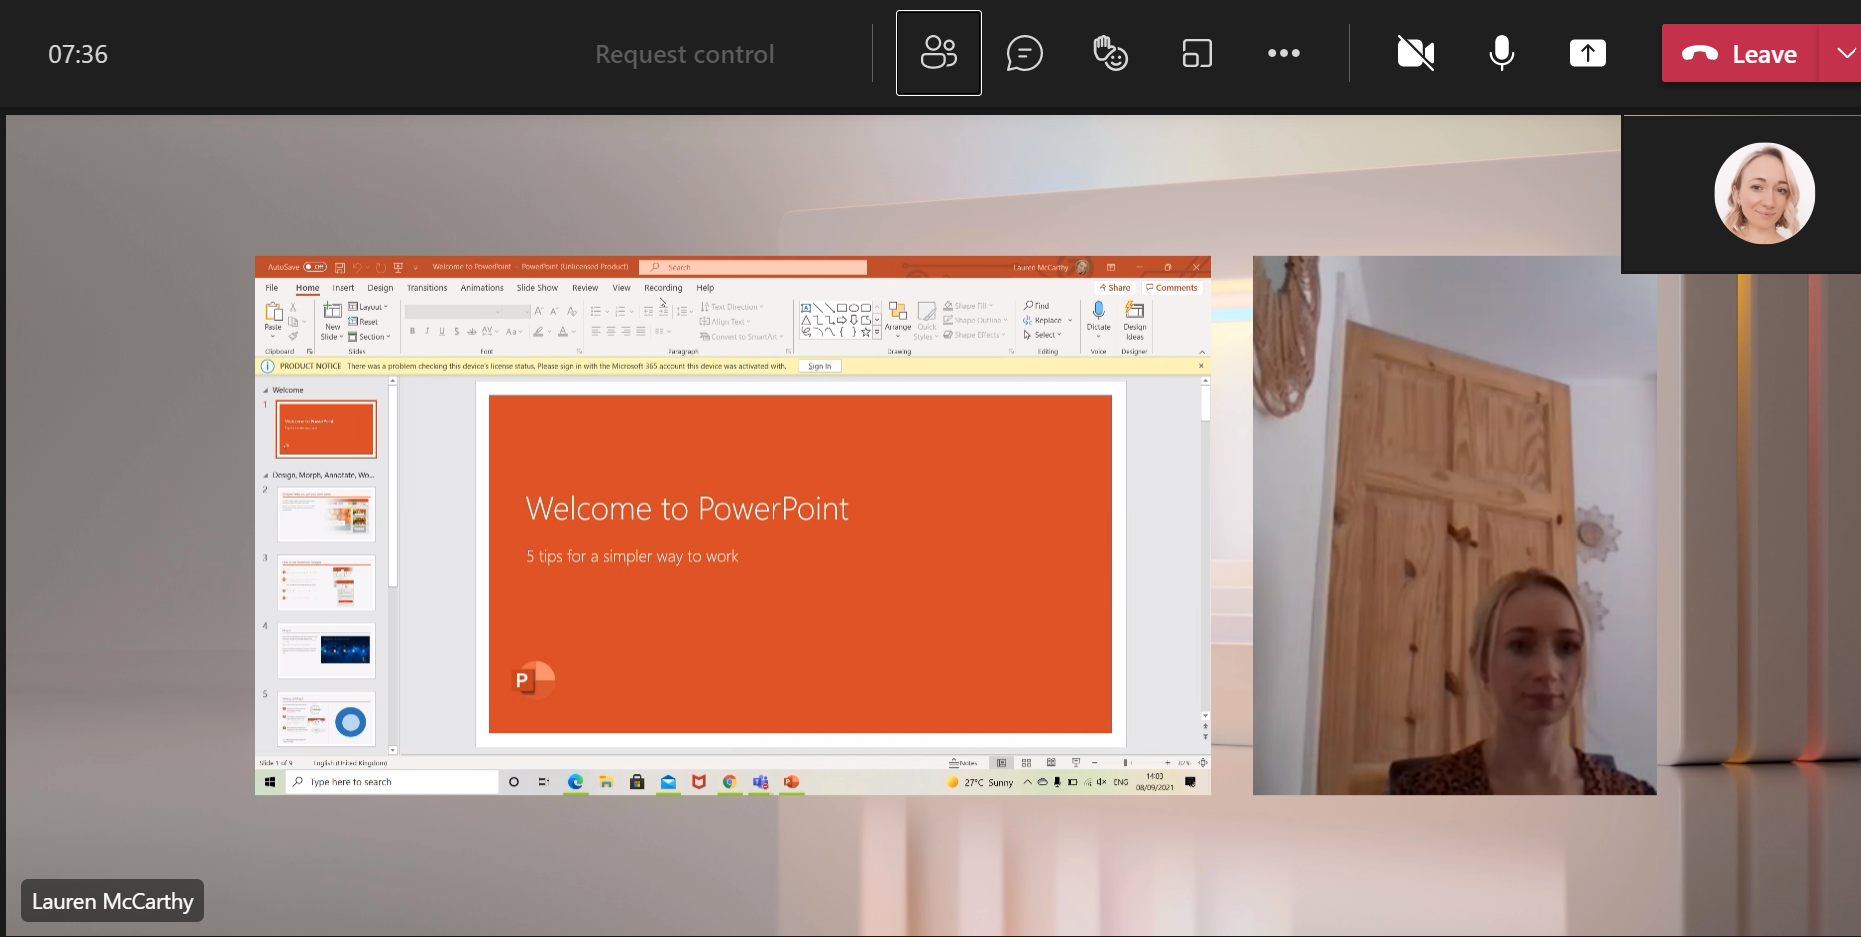Open the File tab in PowerPoint

tap(272, 288)
